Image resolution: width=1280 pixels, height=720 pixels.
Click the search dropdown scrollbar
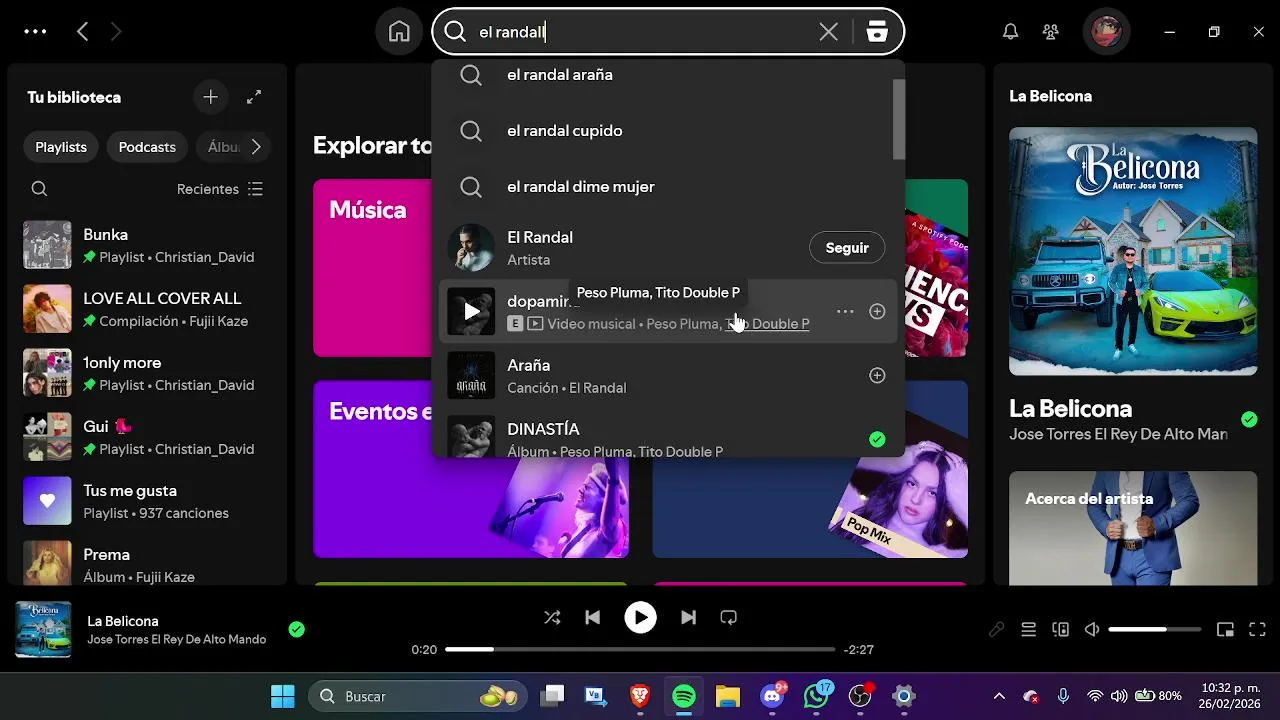pyautogui.click(x=899, y=118)
